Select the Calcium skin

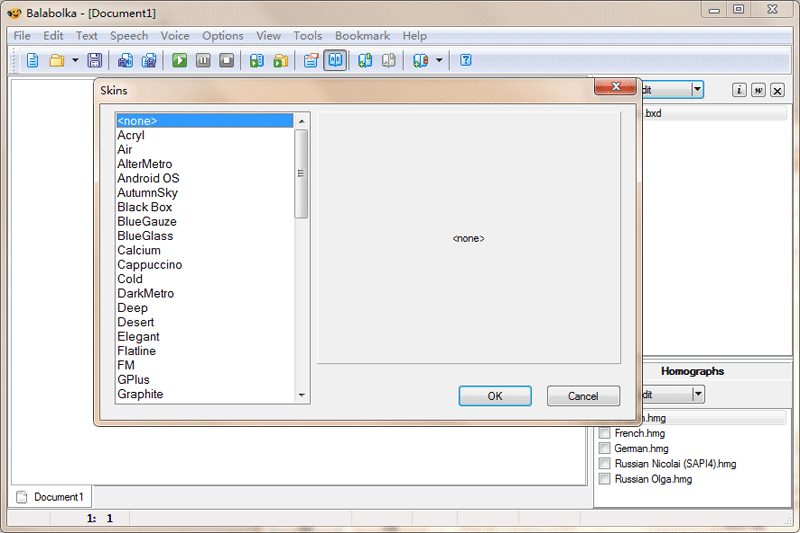click(x=205, y=250)
